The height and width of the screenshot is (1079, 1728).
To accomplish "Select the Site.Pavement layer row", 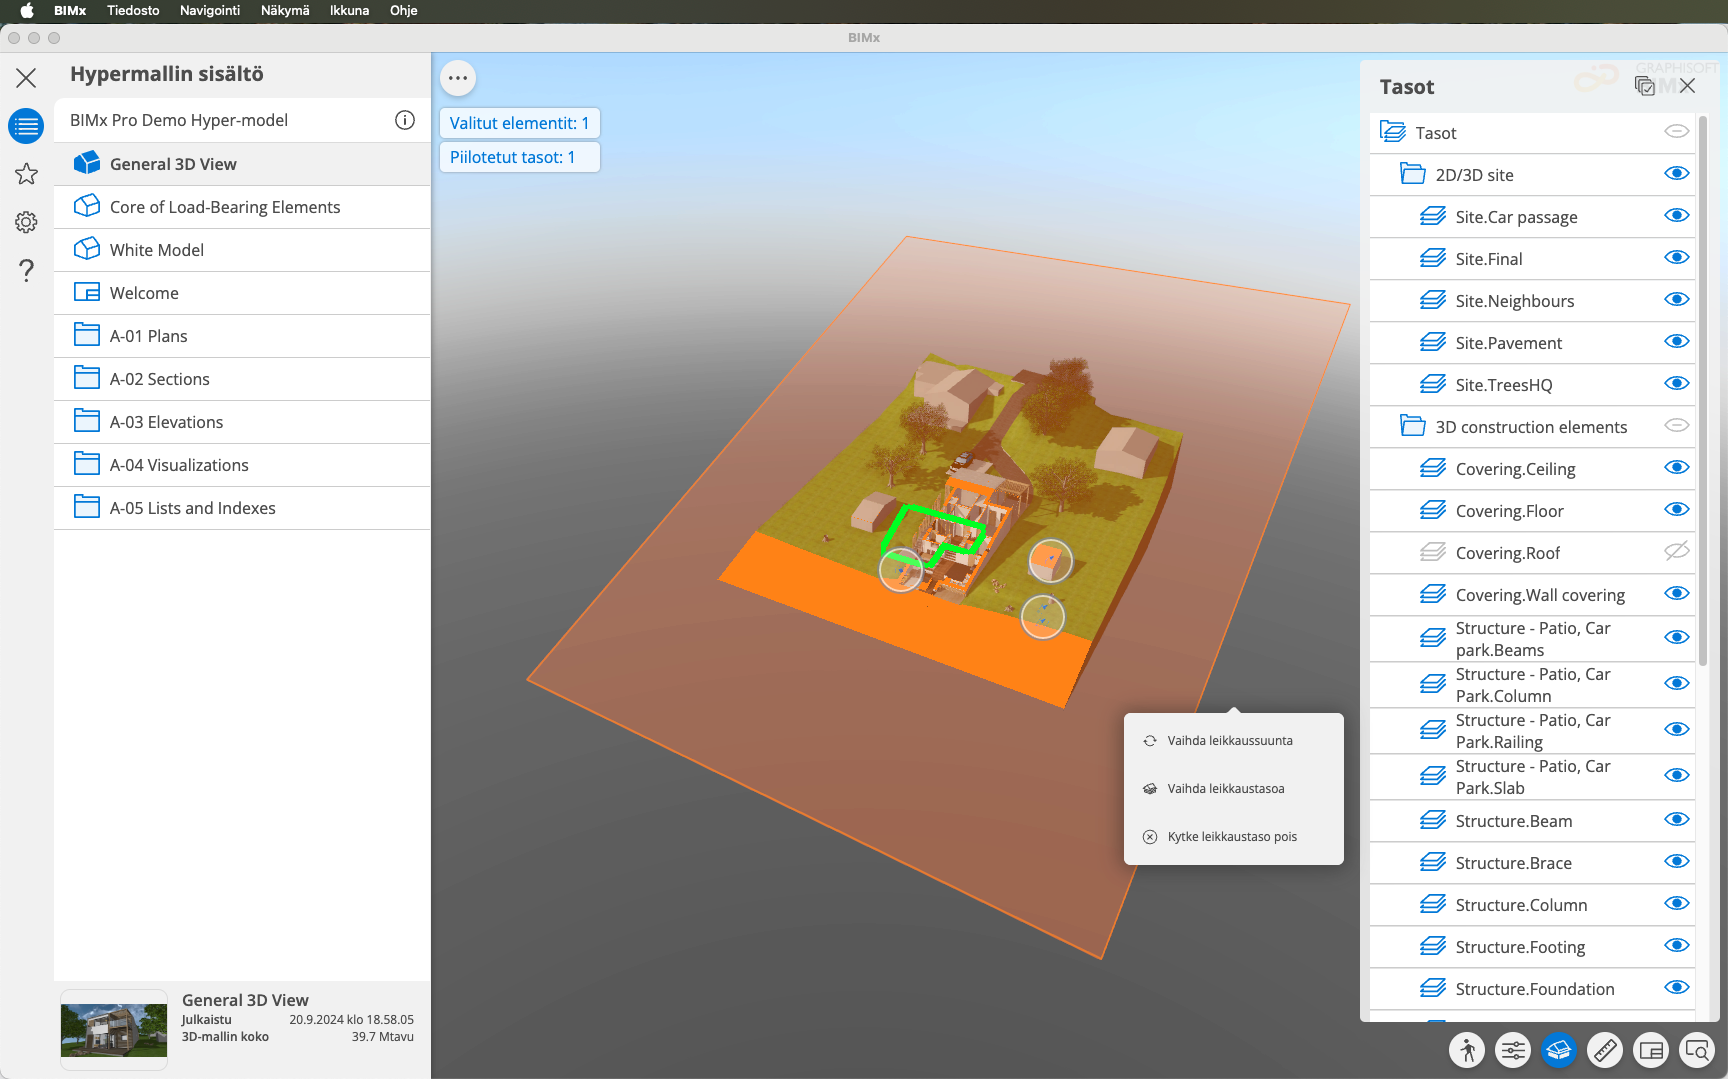I will coord(1532,343).
